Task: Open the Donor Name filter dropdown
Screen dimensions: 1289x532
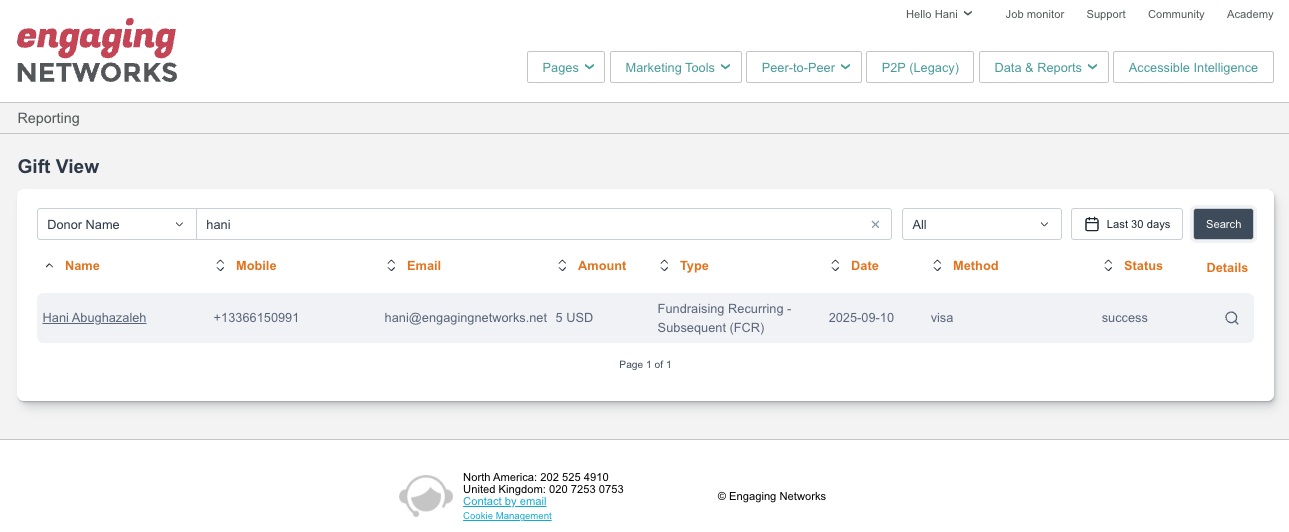Action: [116, 225]
